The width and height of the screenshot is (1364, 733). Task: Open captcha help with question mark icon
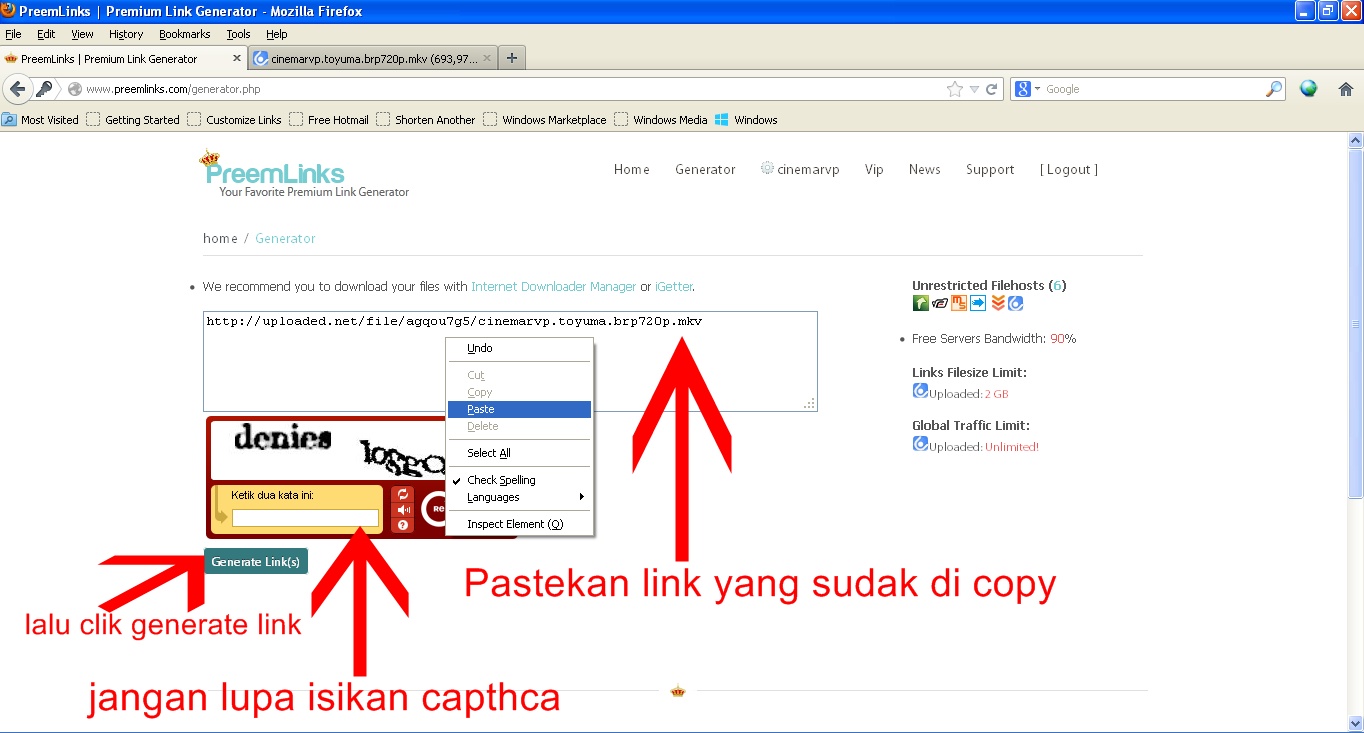tap(403, 524)
